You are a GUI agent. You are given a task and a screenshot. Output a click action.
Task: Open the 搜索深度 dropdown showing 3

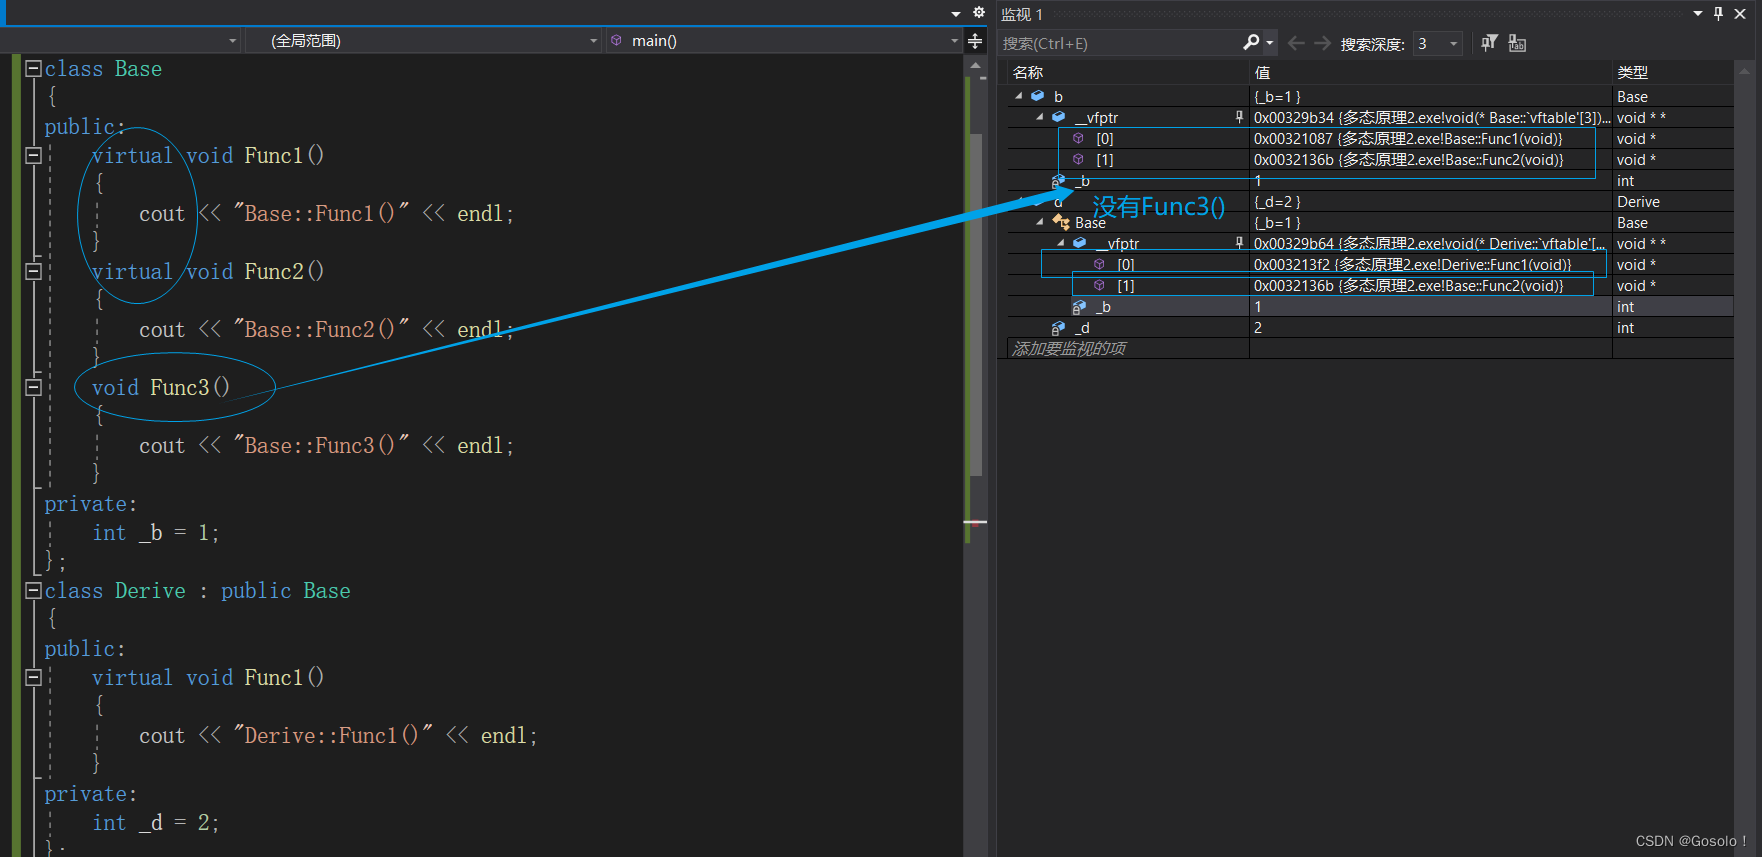click(x=1453, y=43)
